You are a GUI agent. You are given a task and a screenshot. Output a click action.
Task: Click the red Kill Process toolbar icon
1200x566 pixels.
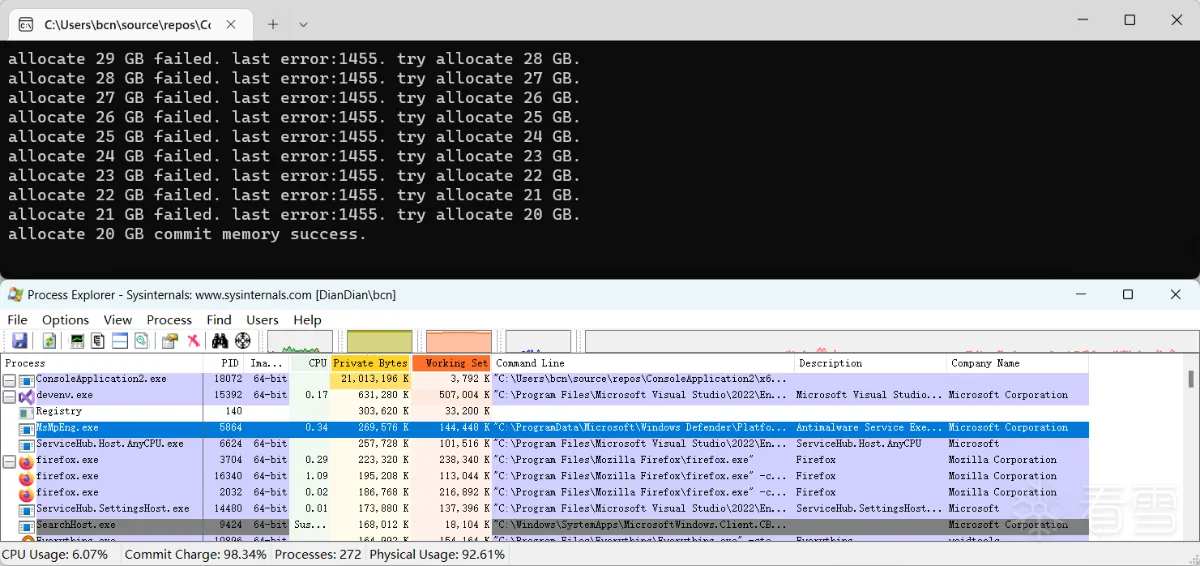193,341
